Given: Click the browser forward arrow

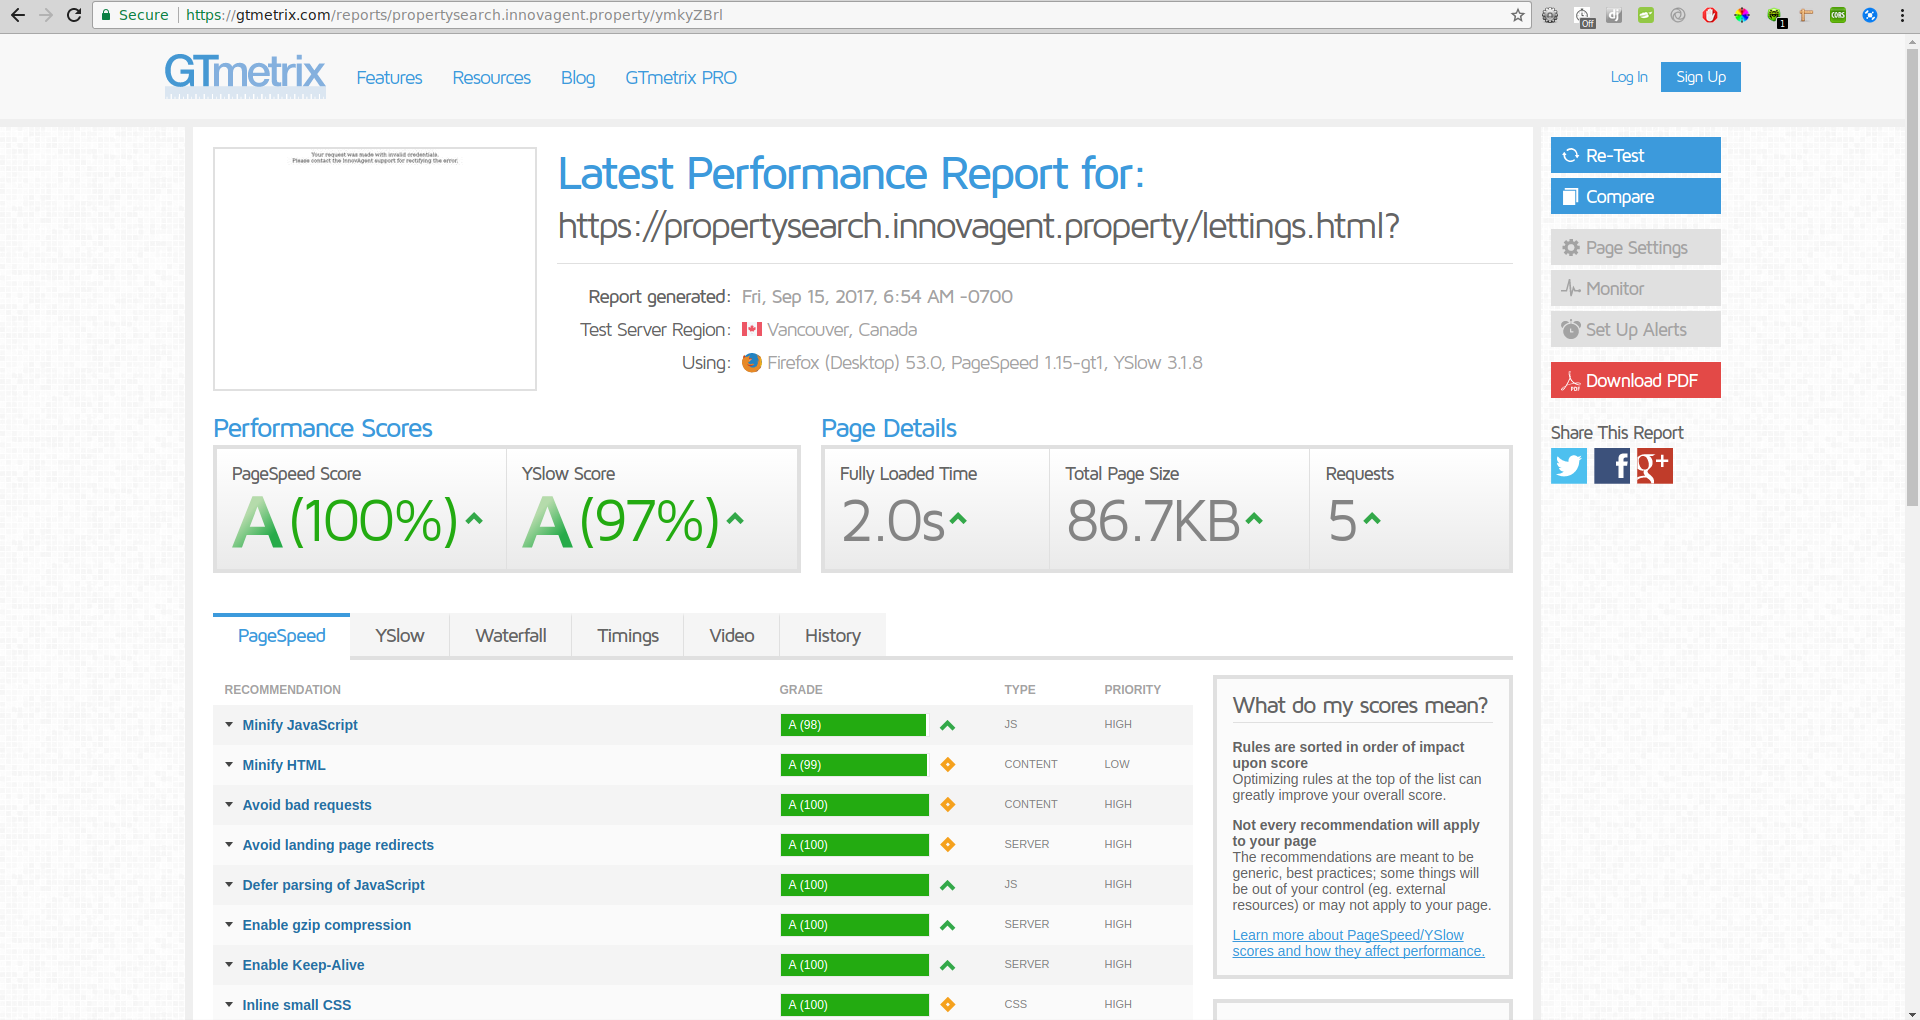Looking at the screenshot, I should tap(46, 15).
